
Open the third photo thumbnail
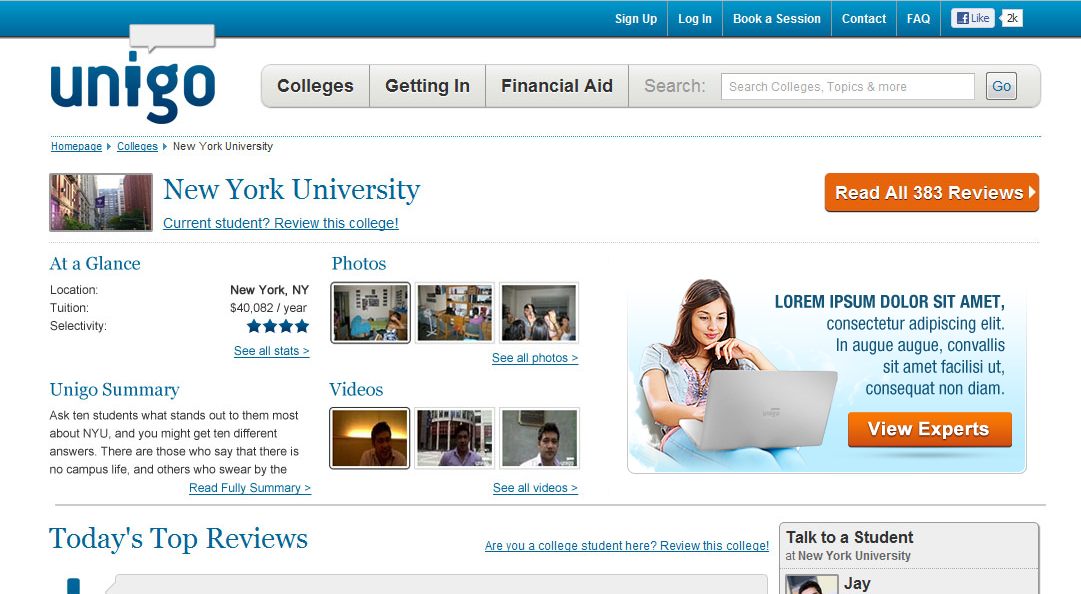[x=539, y=312]
